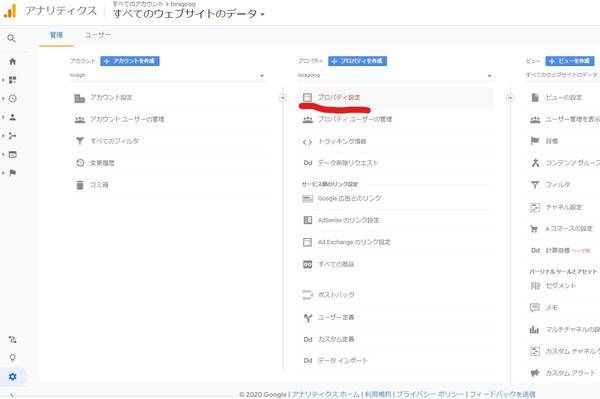Viewport: 600px width, 399px height.
Task: Open プライバシー ポリシー footer link
Action: tap(430, 394)
